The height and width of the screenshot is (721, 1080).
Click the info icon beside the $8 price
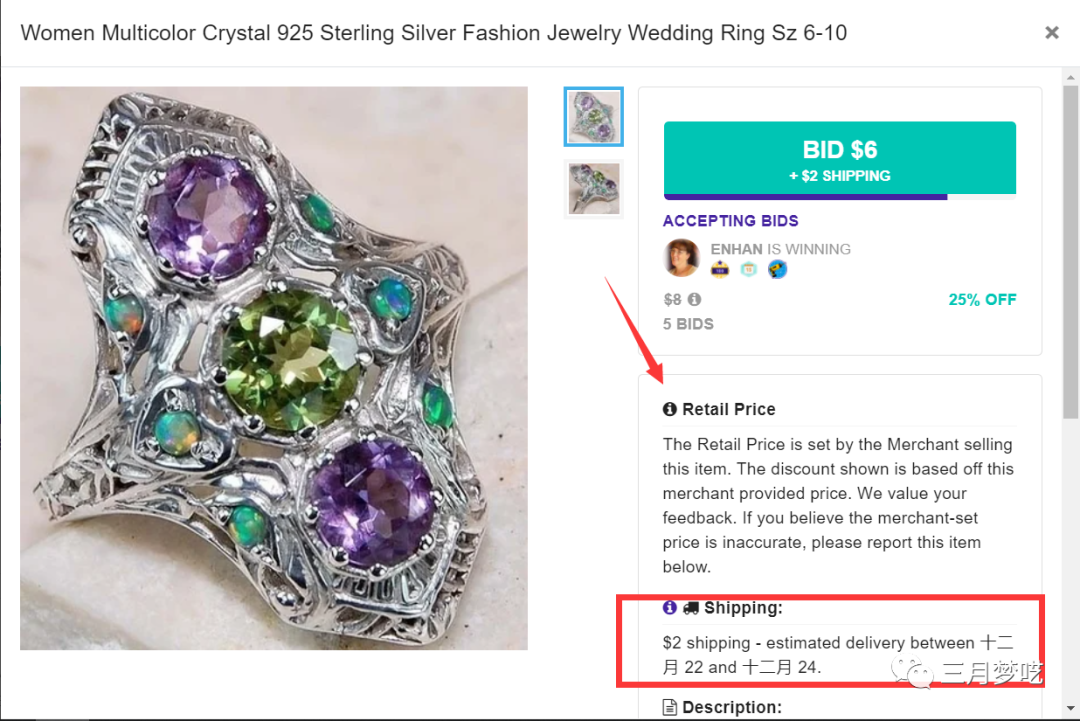694,299
